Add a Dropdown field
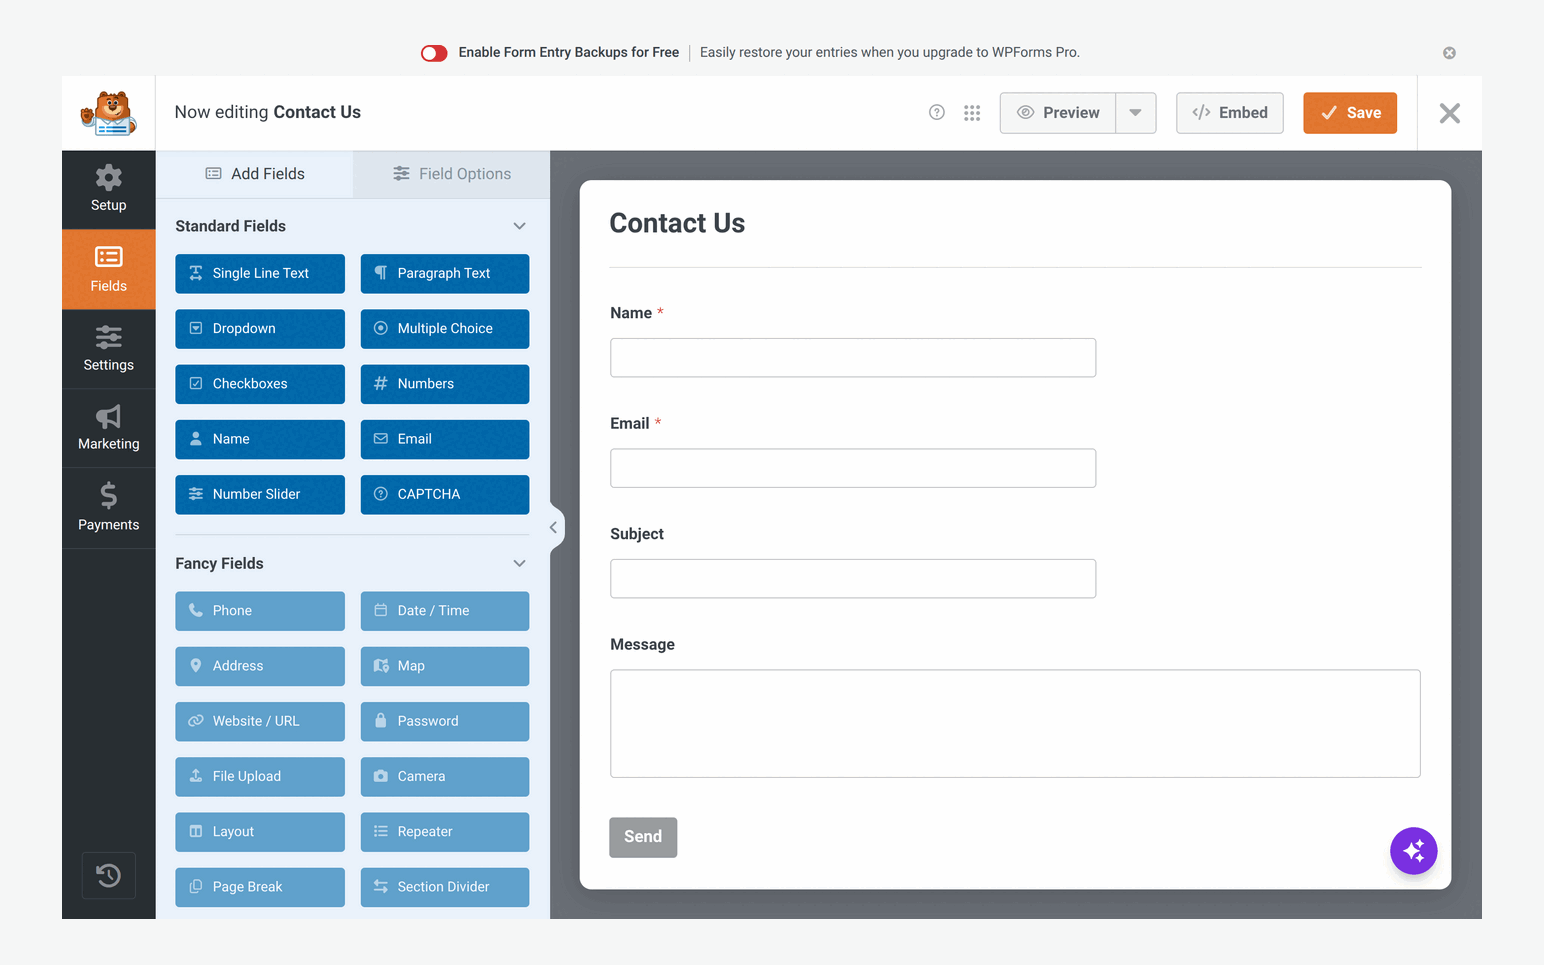This screenshot has height=965, width=1544. [260, 329]
